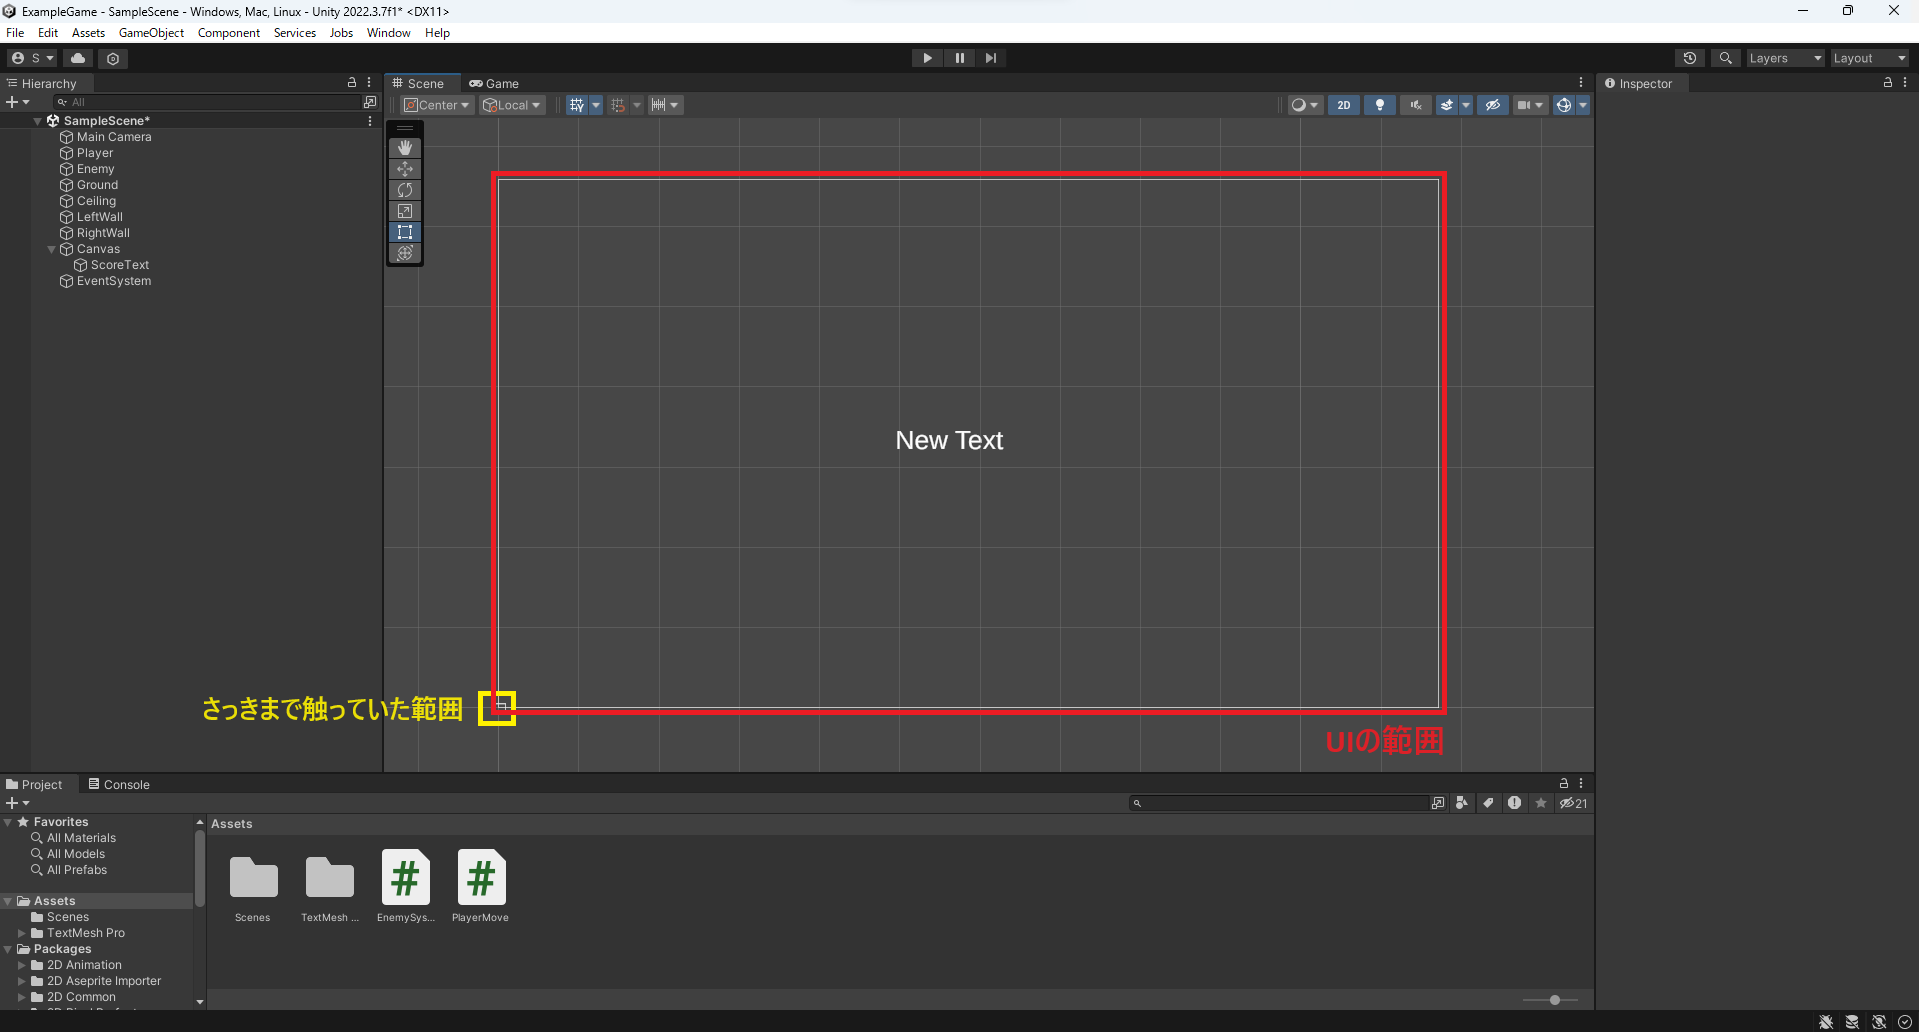1919x1032 pixels.
Task: Open the search window via the magnifier icon
Action: (1724, 57)
